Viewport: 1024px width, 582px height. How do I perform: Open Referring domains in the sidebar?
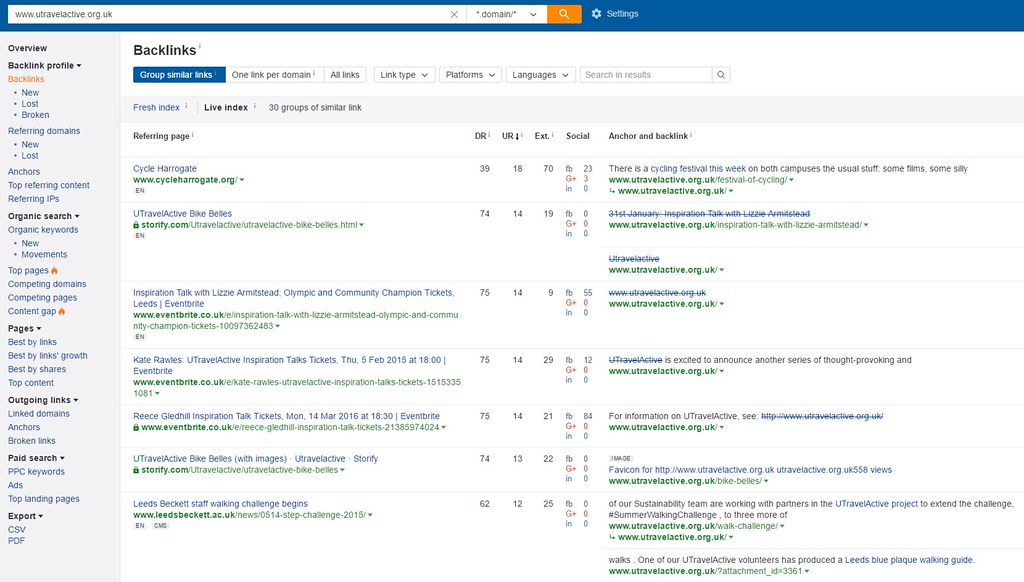[x=44, y=131]
